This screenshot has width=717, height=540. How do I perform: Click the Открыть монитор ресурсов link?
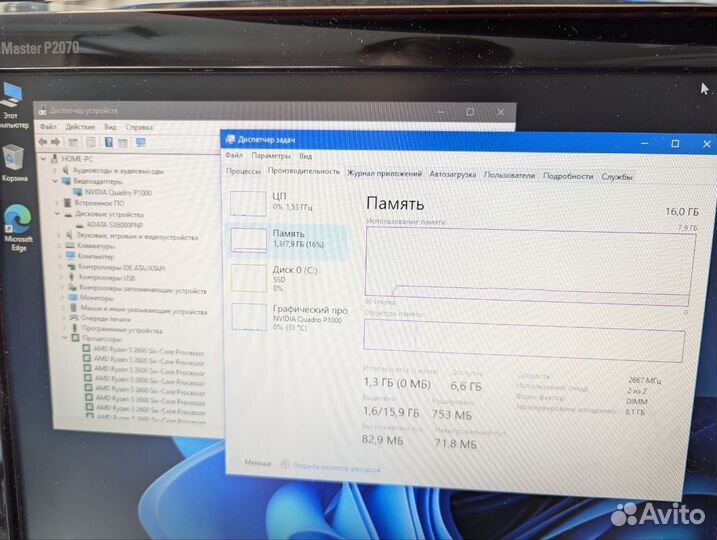coord(337,468)
